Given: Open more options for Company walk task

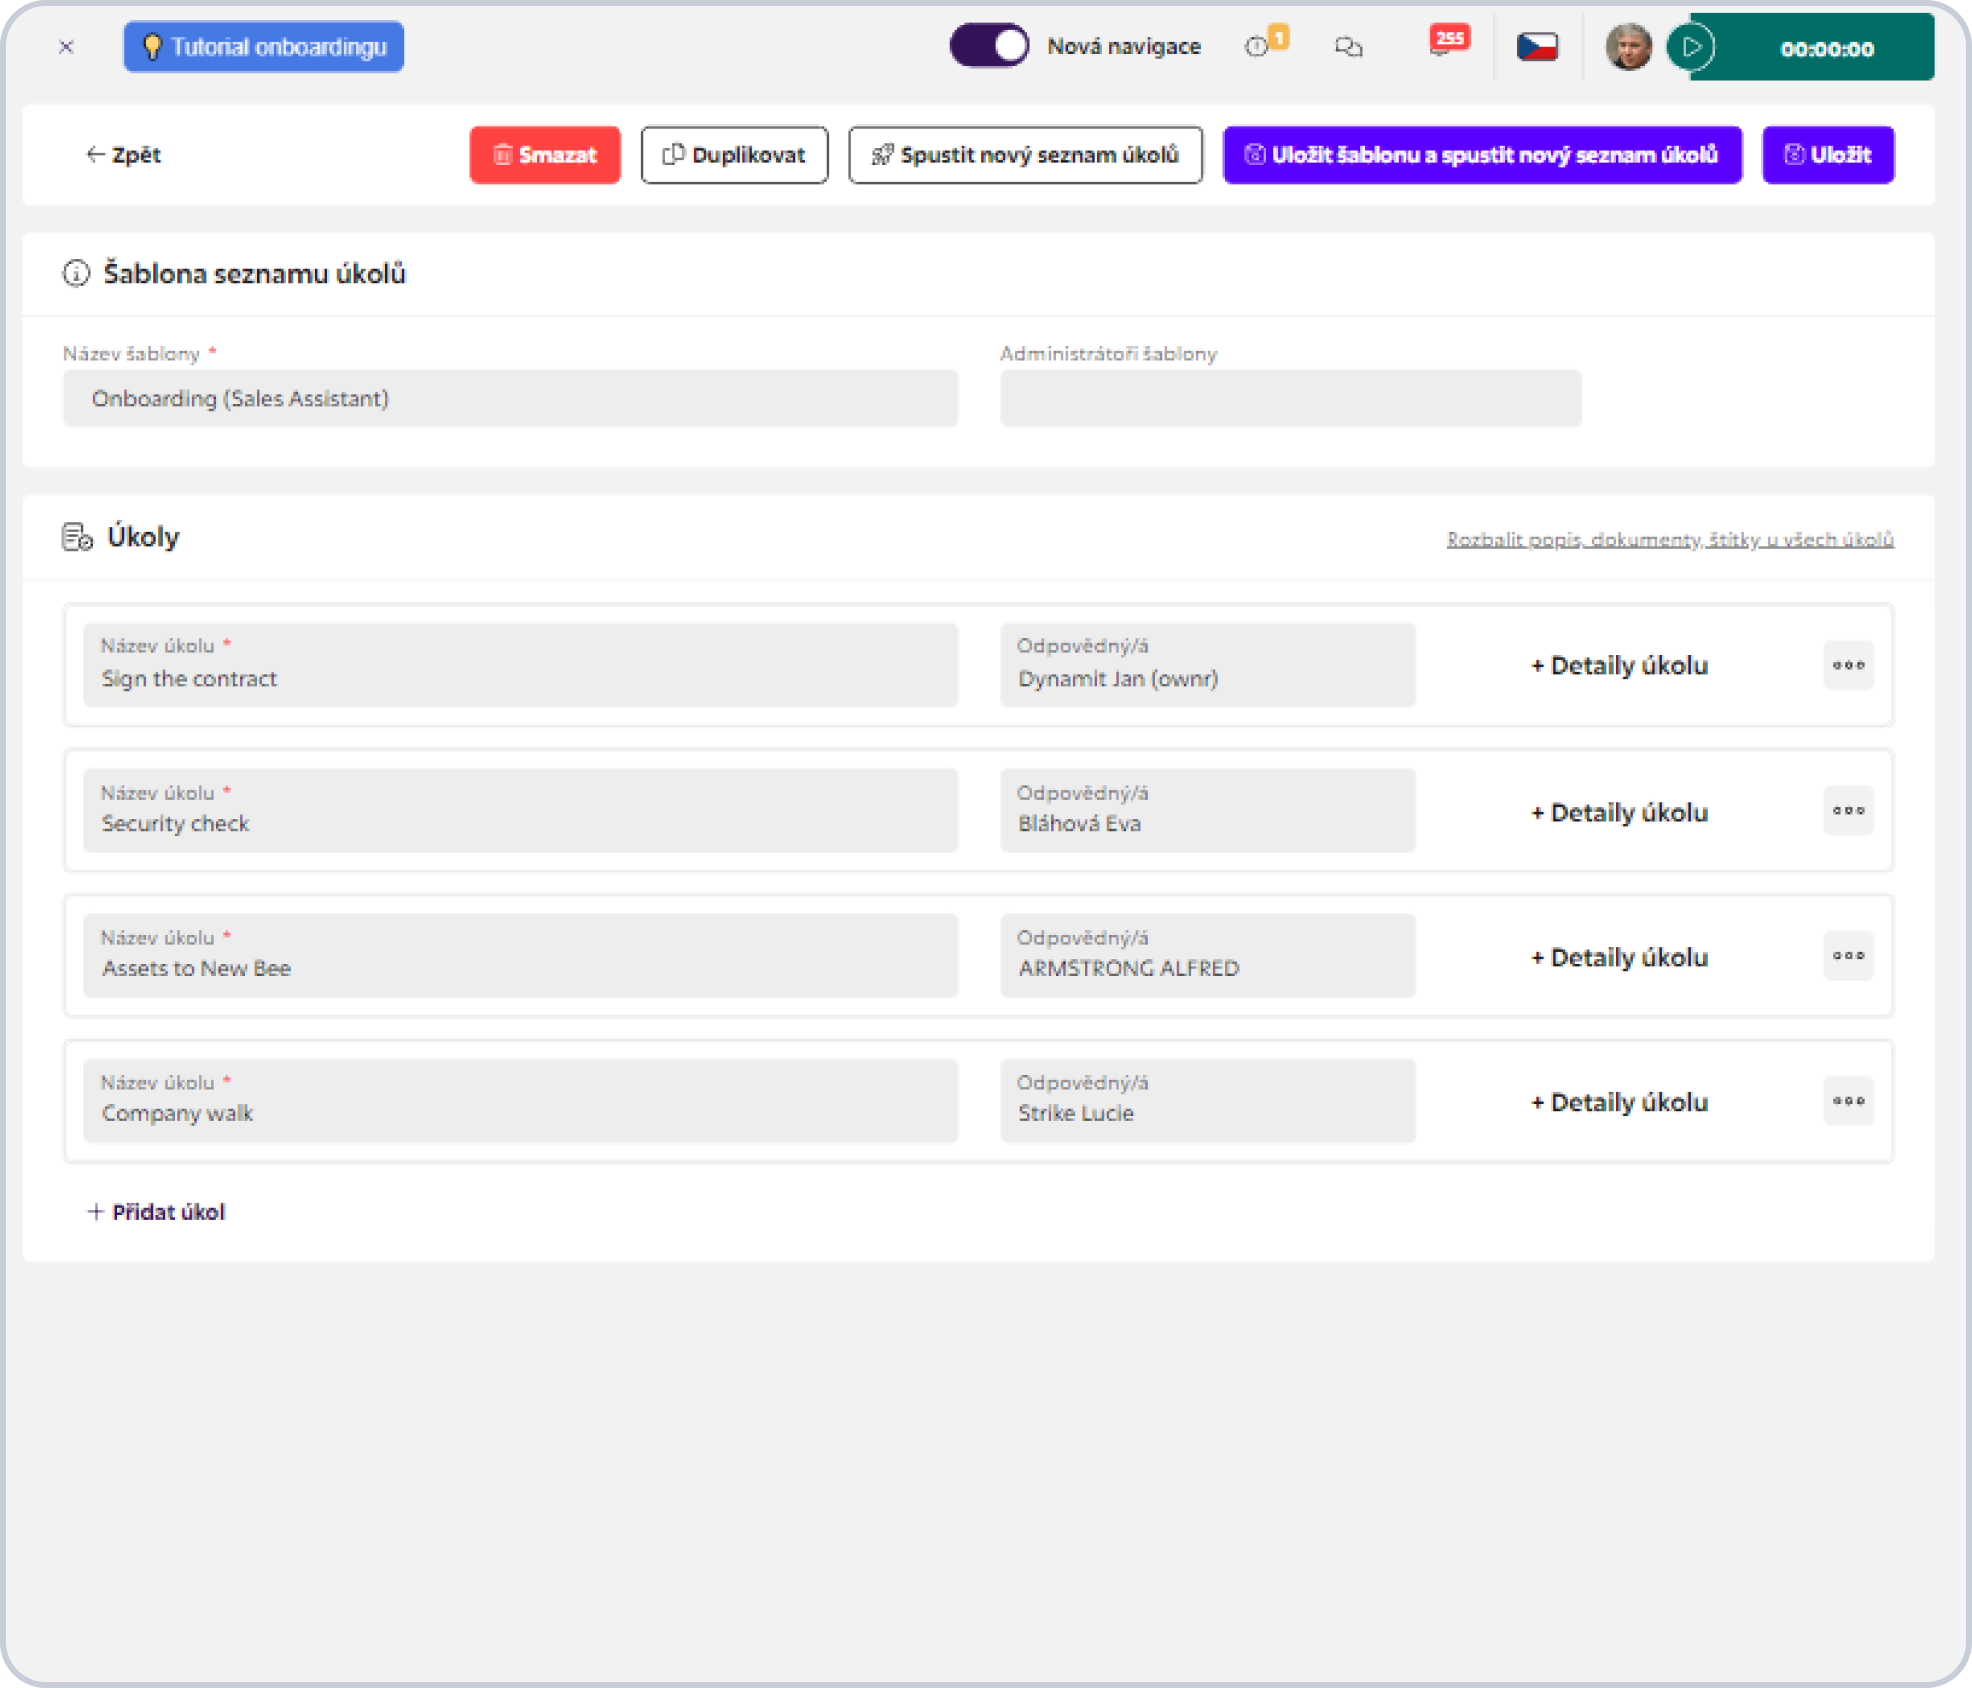Looking at the screenshot, I should click(1848, 1101).
